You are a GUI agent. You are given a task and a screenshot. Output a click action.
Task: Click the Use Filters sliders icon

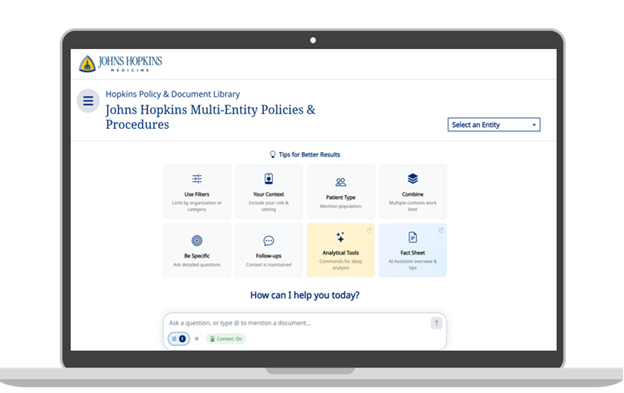(x=197, y=179)
